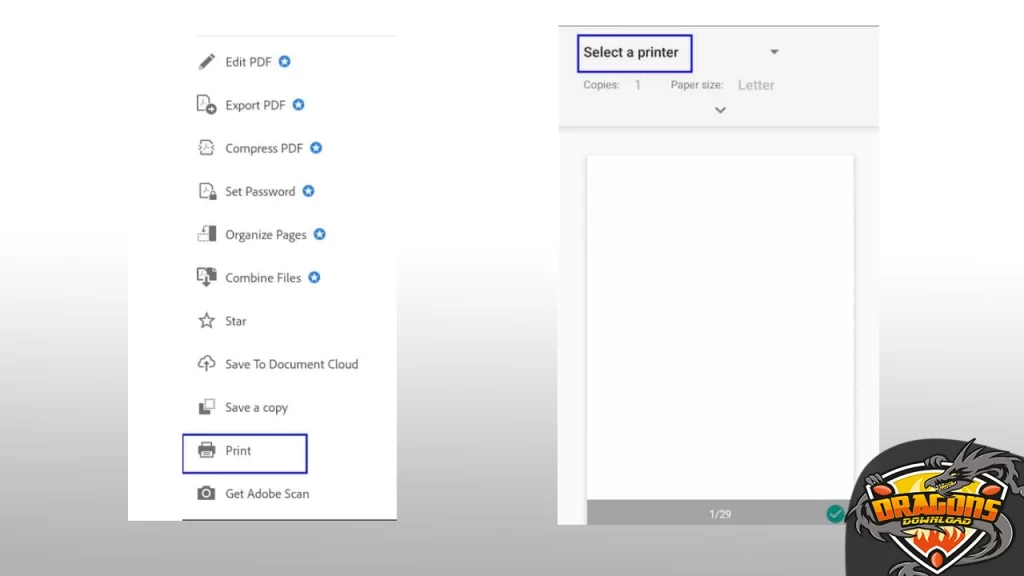This screenshot has height=576, width=1024.
Task: Click the Export PDF icon
Action: click(207, 105)
